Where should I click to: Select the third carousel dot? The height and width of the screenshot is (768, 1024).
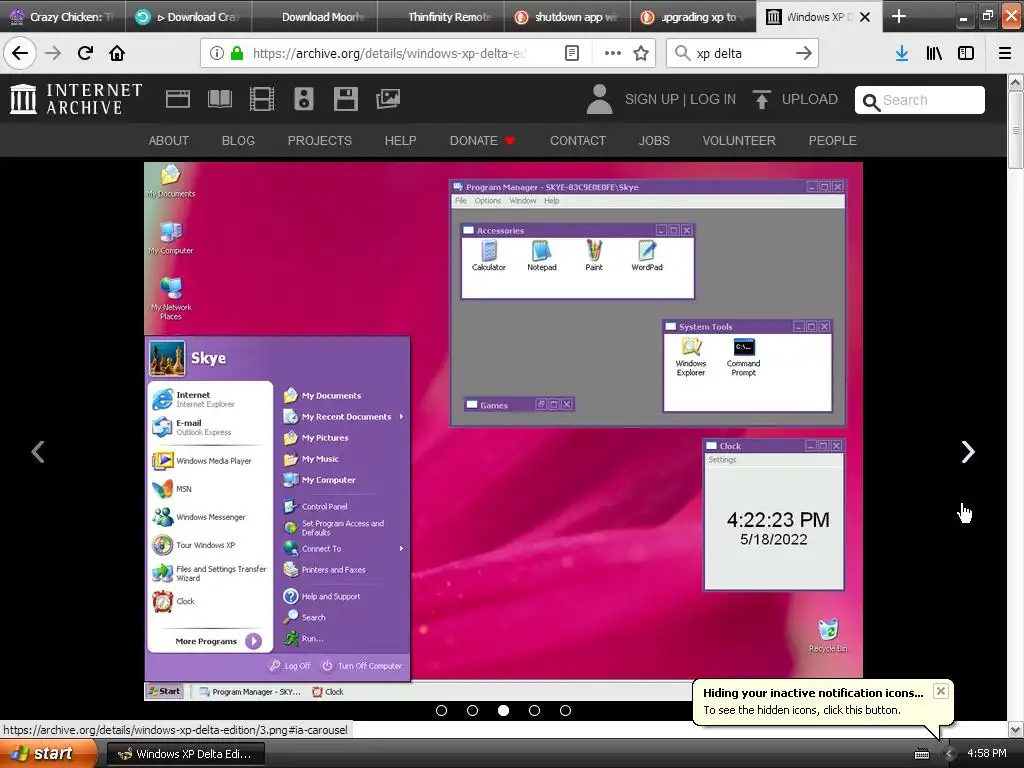(x=504, y=711)
